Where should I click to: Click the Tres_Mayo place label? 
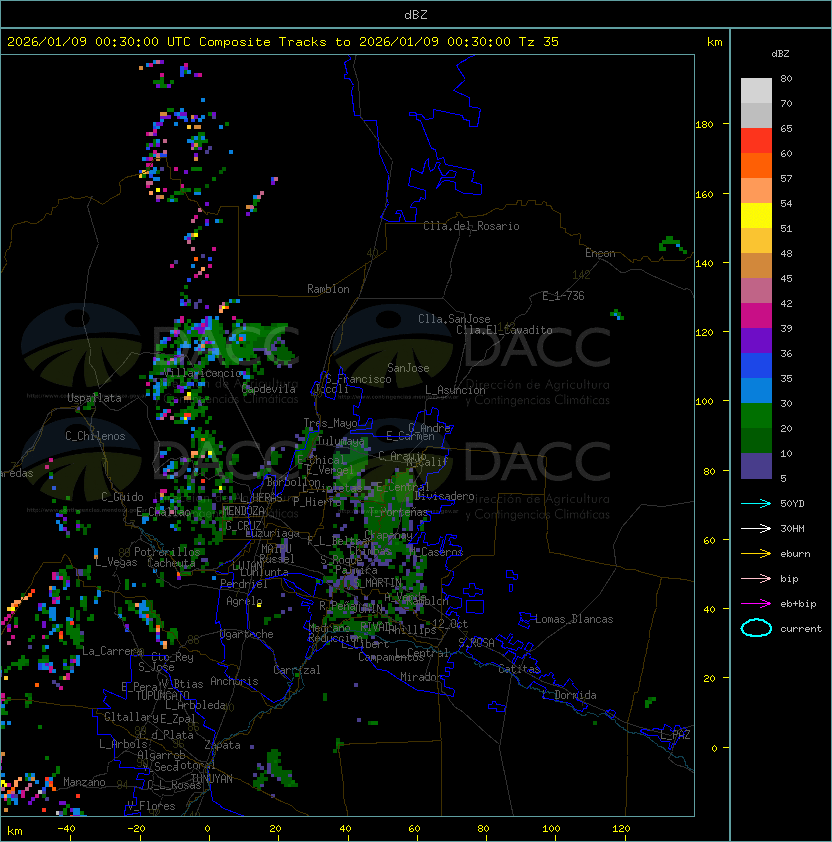click(330, 423)
